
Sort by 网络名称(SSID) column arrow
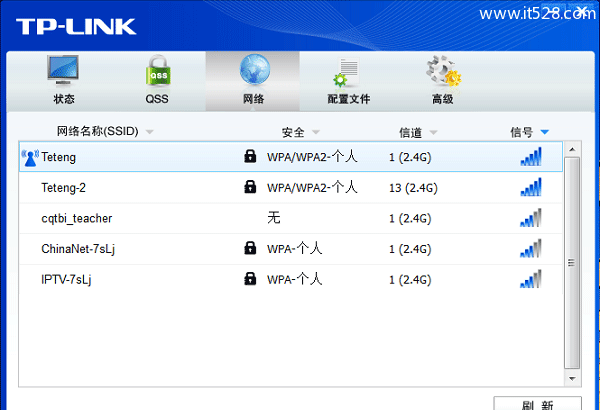coord(150,132)
